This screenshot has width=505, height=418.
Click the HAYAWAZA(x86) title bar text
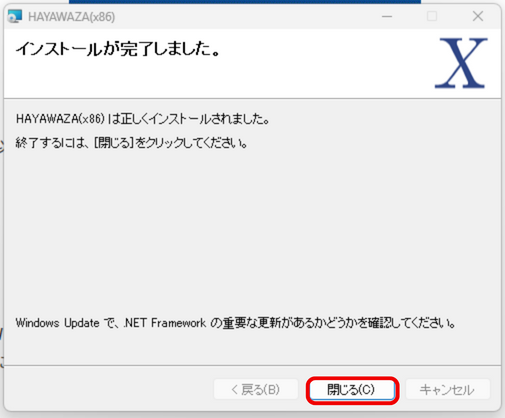pyautogui.click(x=71, y=17)
